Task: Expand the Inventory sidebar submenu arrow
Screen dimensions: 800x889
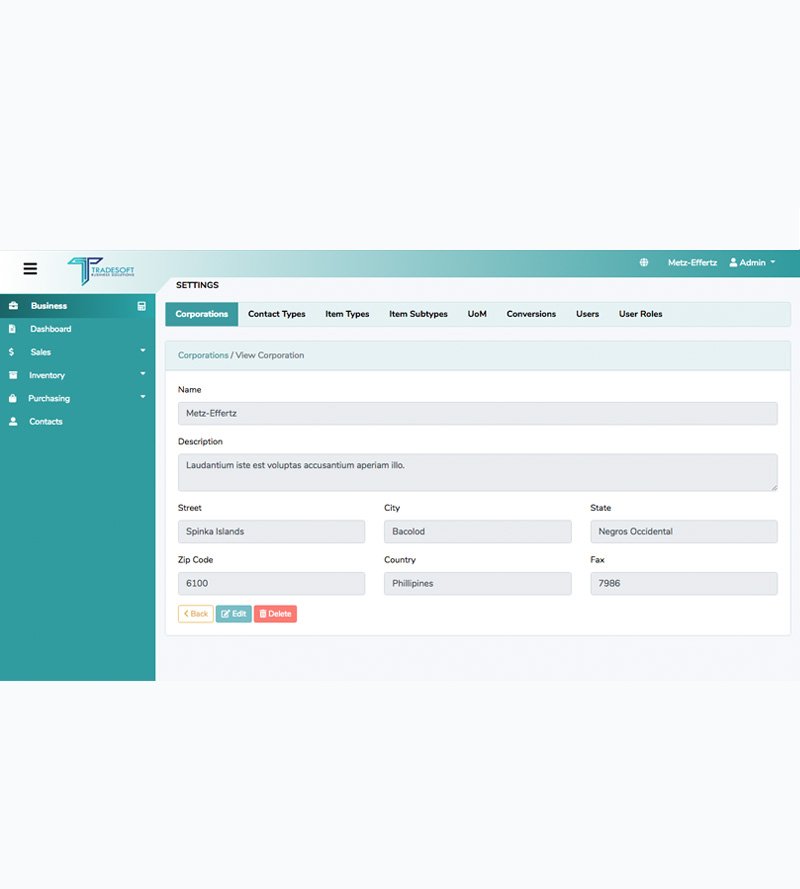Action: (143, 374)
